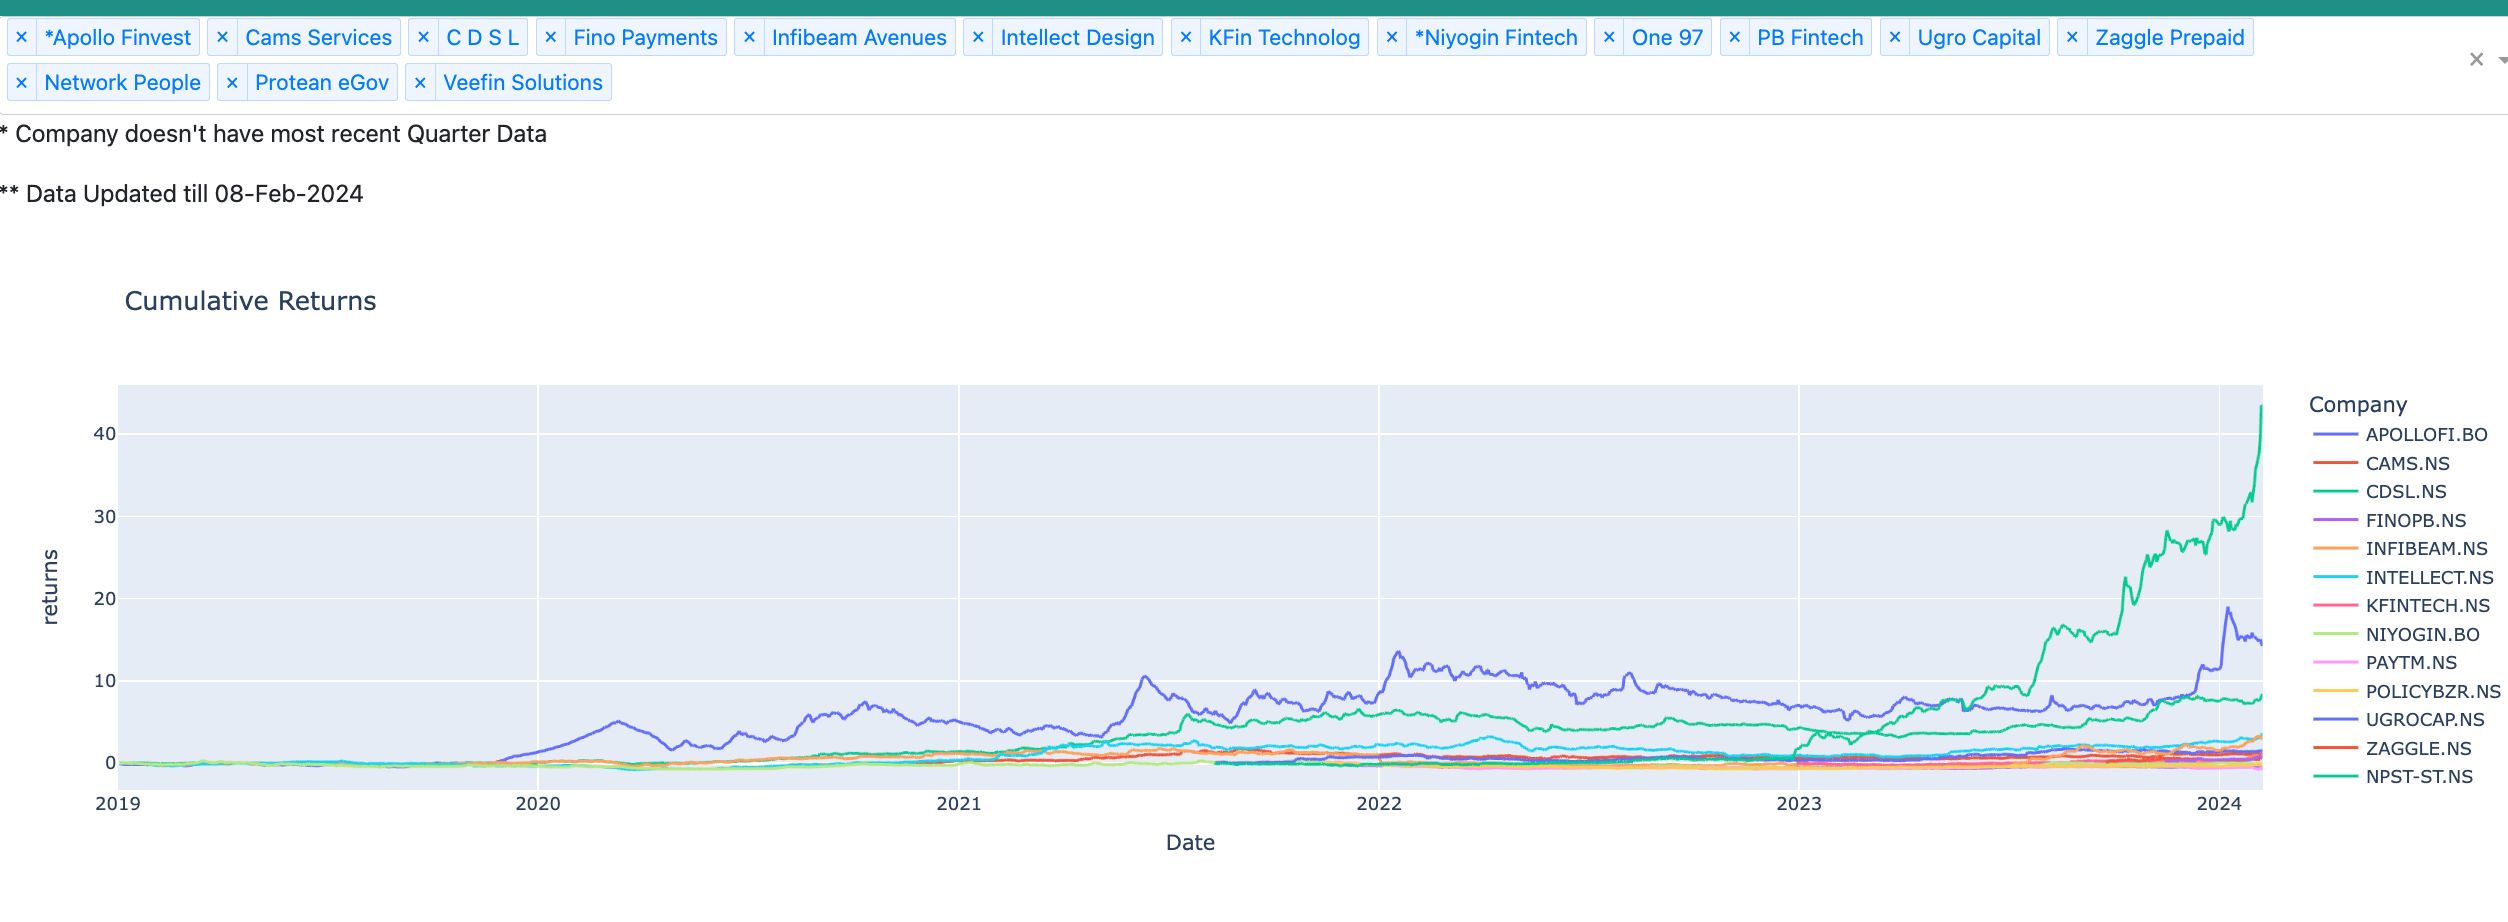This screenshot has width=2508, height=922.
Task: Remove the Veefin Solutions tag
Action: 420,83
